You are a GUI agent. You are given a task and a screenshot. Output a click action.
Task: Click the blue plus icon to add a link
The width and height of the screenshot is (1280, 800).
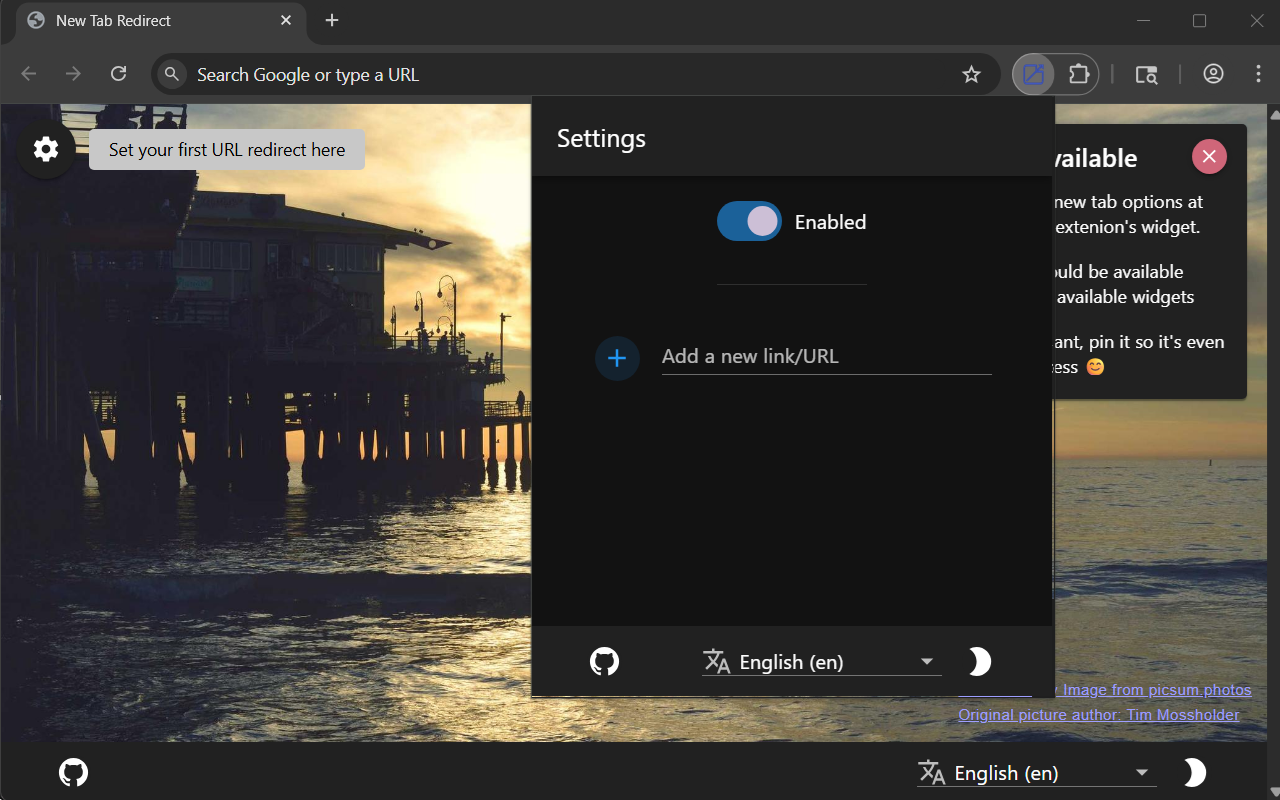tap(617, 358)
